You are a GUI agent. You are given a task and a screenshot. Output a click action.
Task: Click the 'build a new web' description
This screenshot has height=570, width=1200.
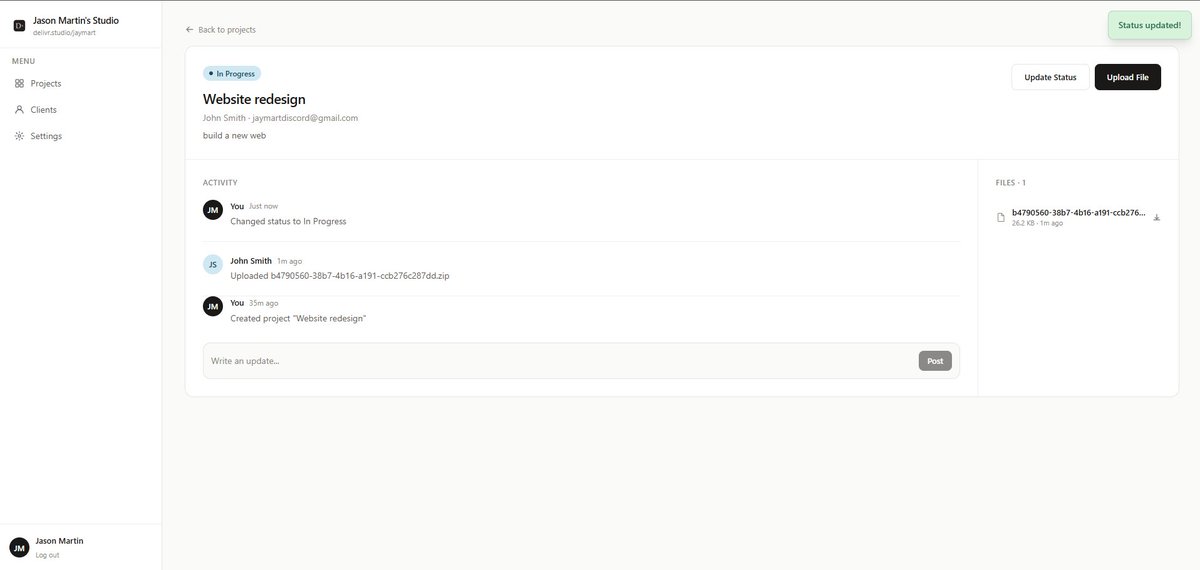point(234,135)
